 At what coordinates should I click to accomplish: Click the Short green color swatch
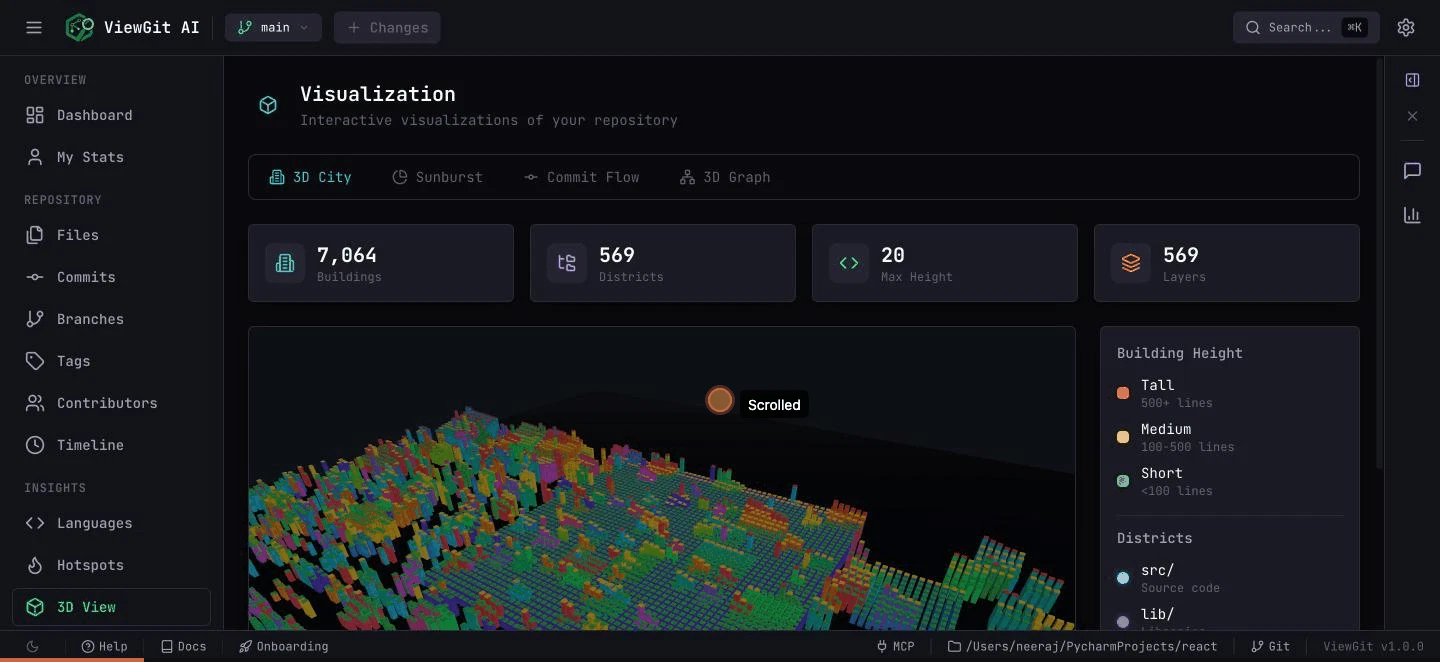pos(1123,481)
